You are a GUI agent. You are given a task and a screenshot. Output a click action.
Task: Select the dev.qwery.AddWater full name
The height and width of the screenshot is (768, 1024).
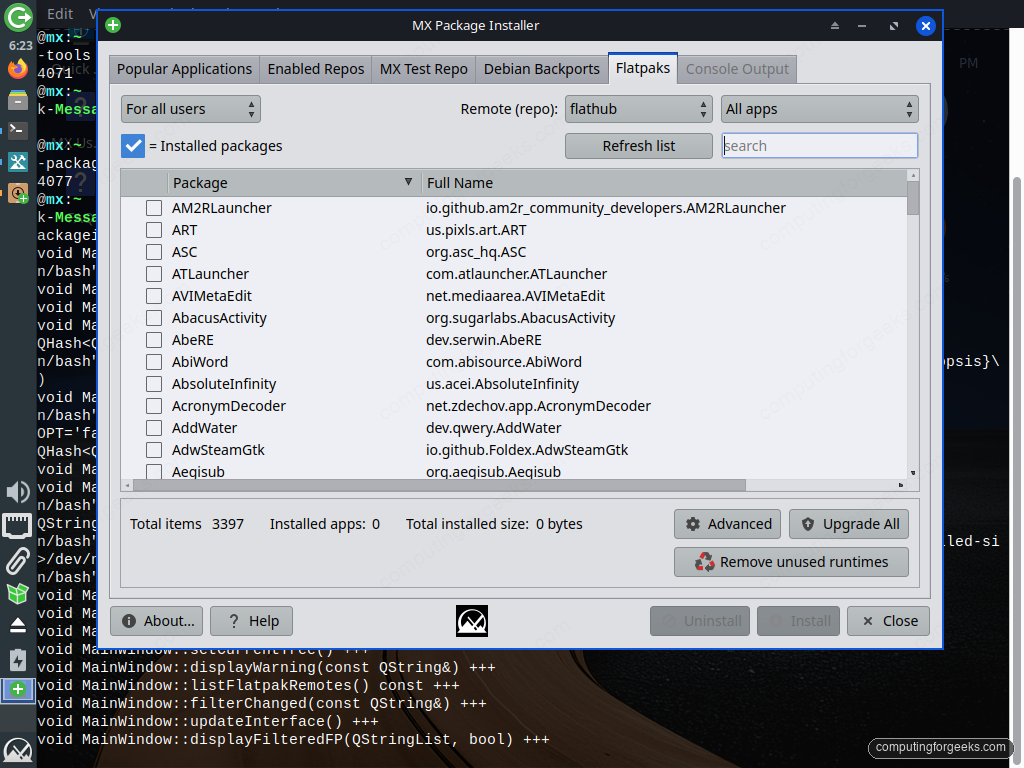click(x=493, y=428)
